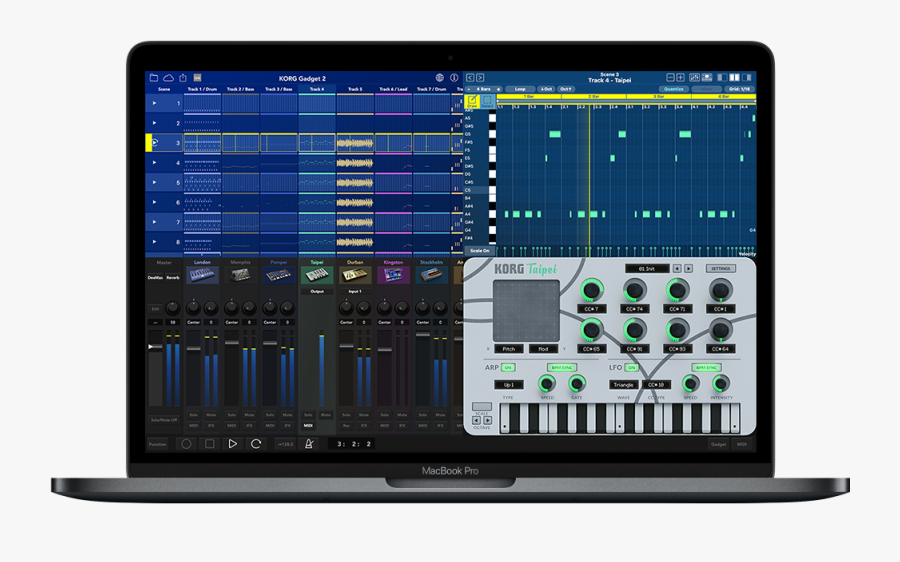Select Track 2 / Bass column header
The image size is (900, 562).
(240, 89)
